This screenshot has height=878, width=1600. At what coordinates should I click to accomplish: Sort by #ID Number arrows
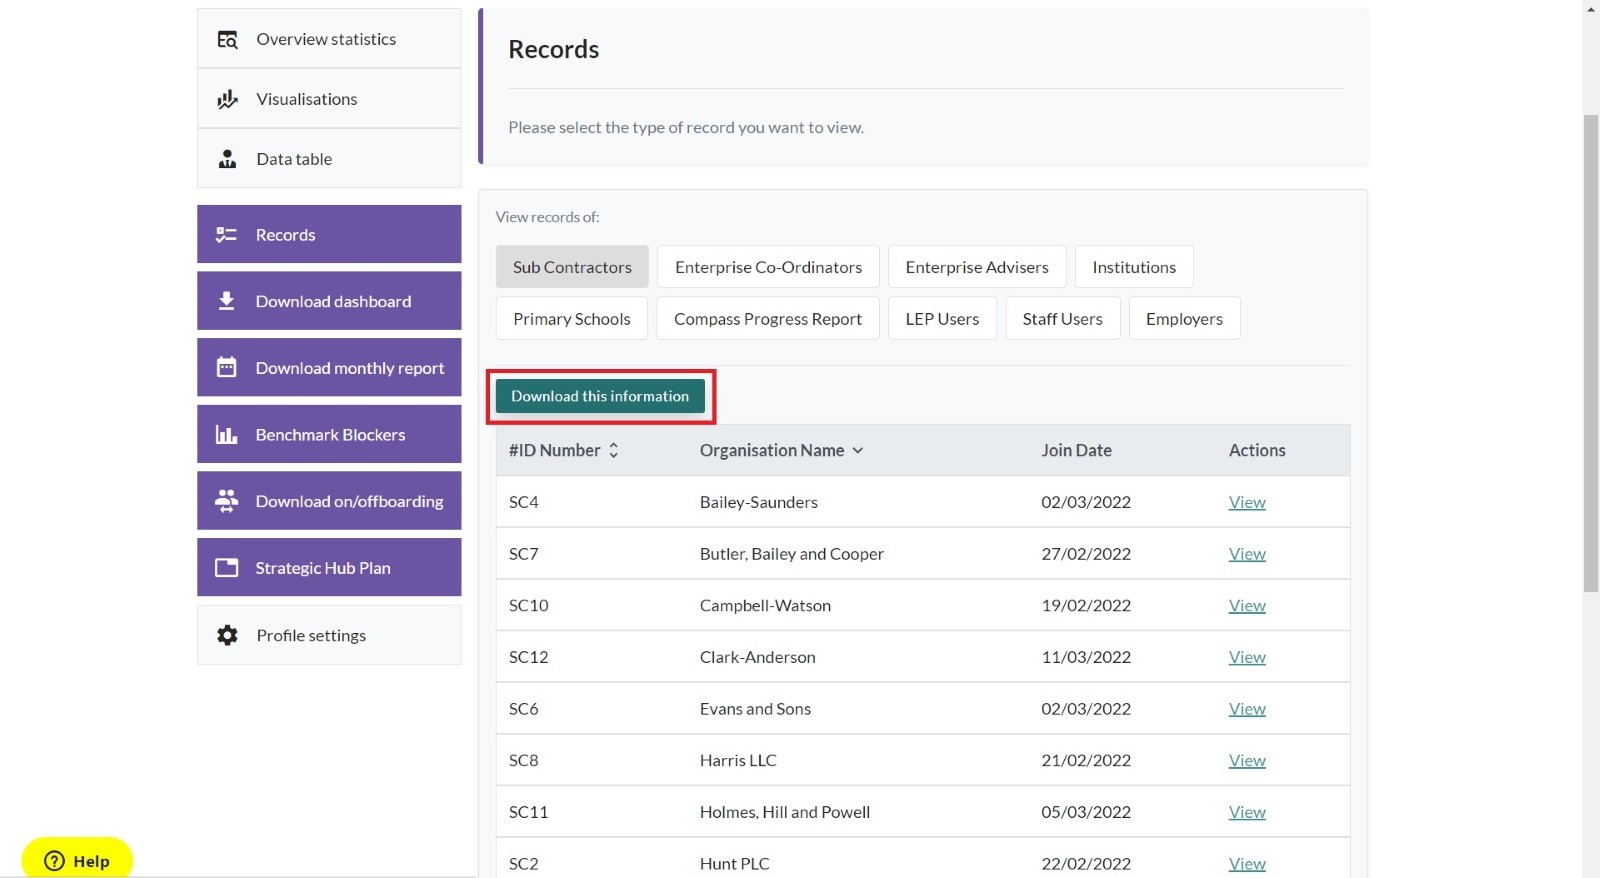pos(614,450)
